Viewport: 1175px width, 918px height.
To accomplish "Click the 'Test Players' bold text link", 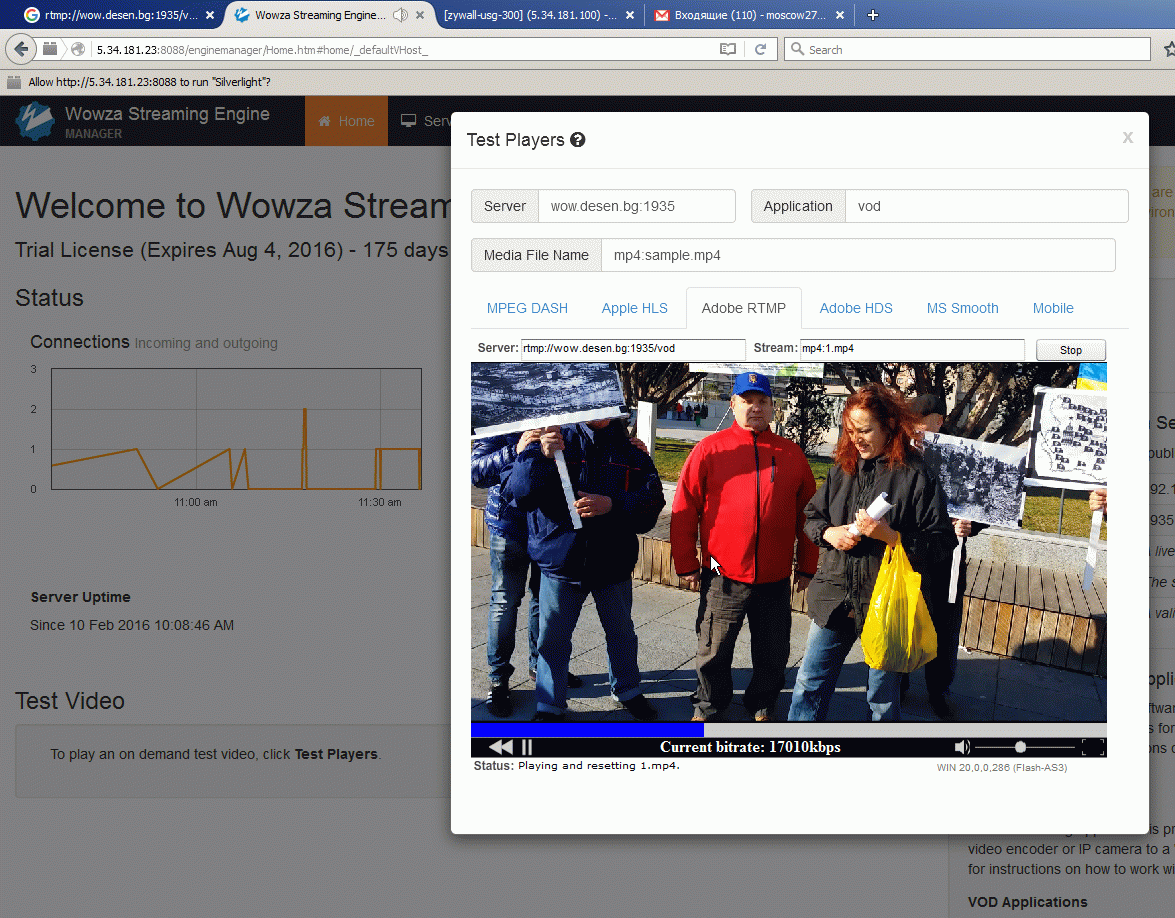I will 336,754.
